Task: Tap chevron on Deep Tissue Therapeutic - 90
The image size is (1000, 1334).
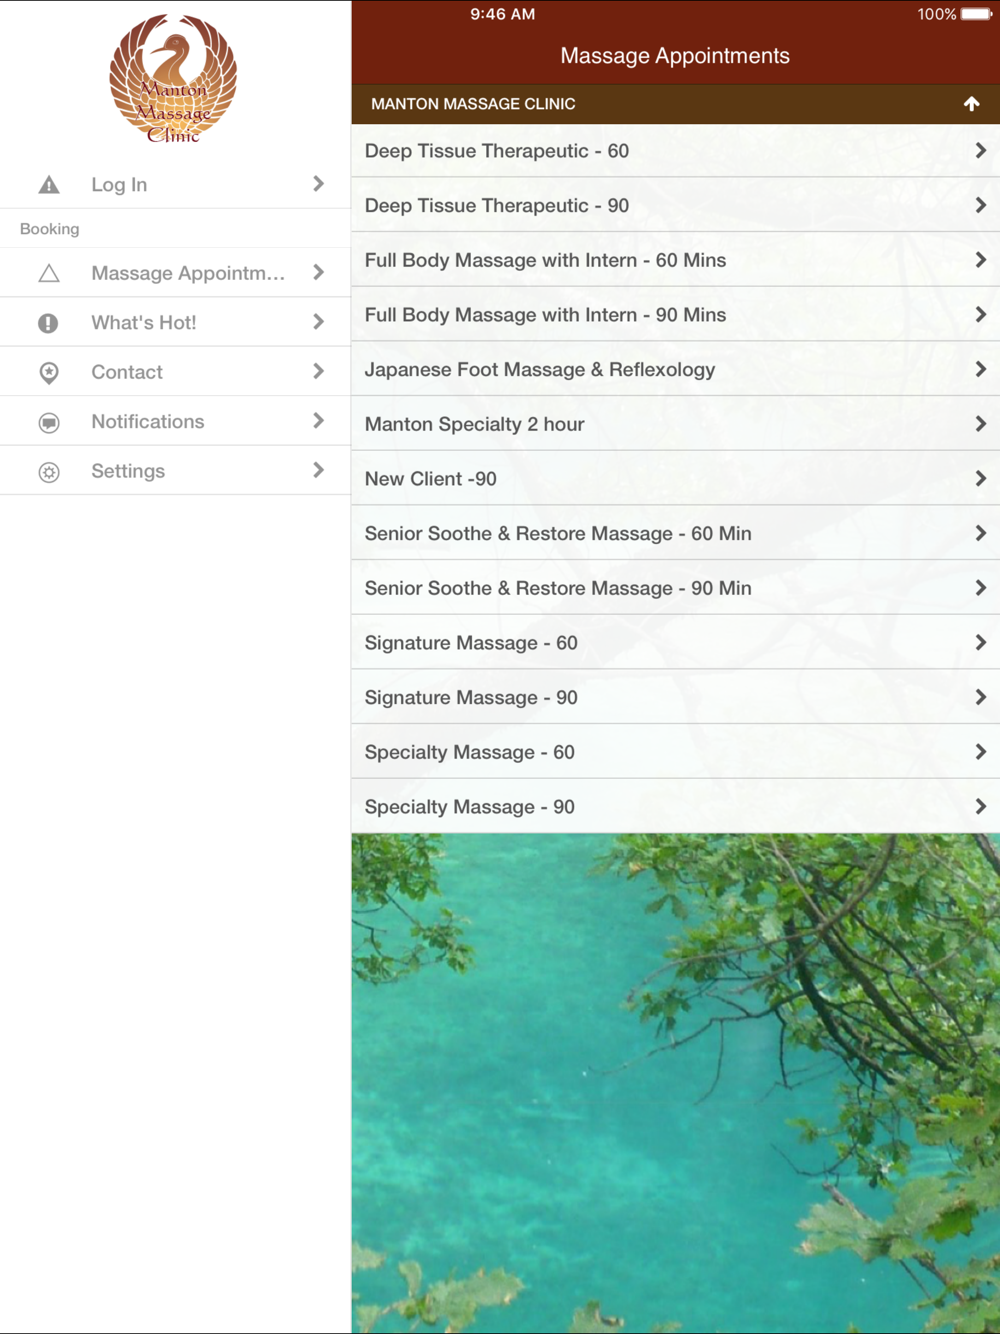Action: [980, 205]
